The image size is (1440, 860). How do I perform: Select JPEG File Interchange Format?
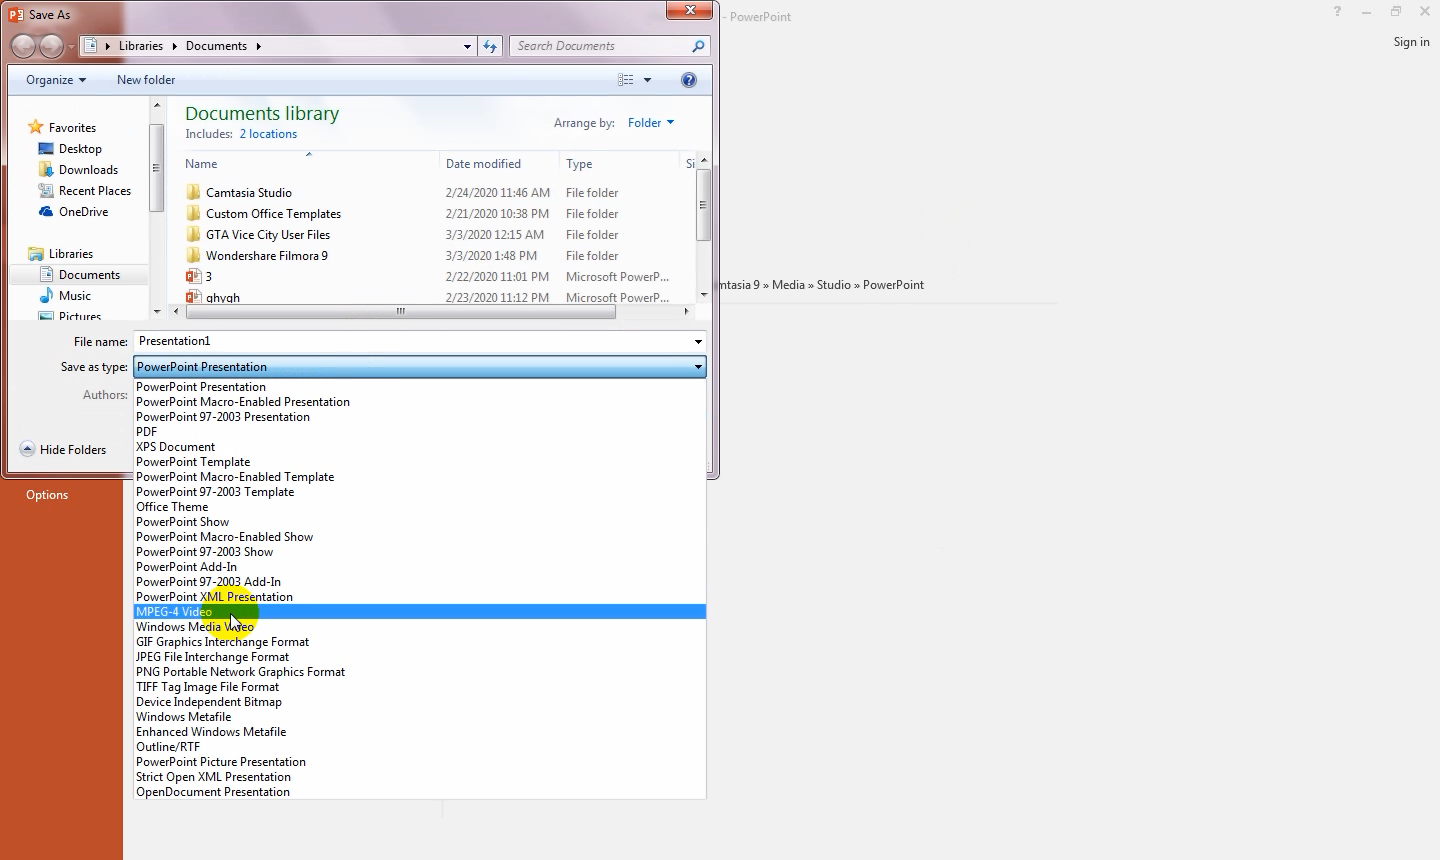[420, 657]
